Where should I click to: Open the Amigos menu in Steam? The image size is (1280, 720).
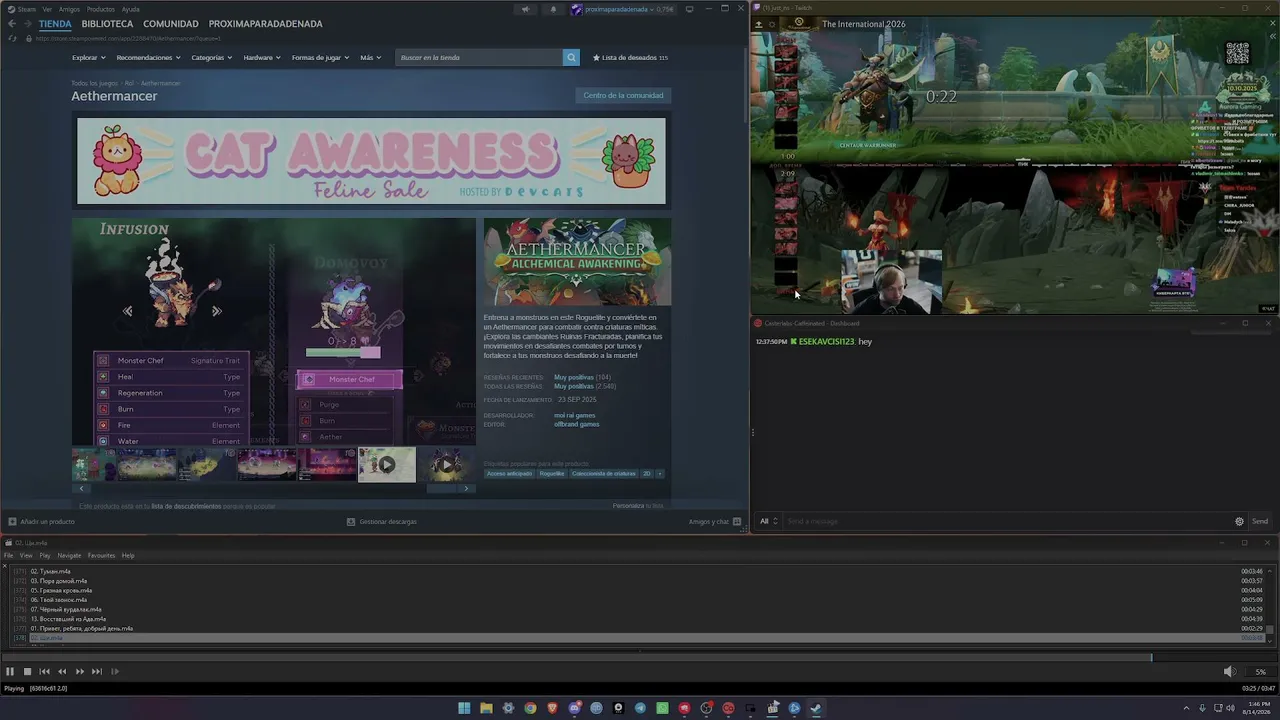click(x=69, y=9)
